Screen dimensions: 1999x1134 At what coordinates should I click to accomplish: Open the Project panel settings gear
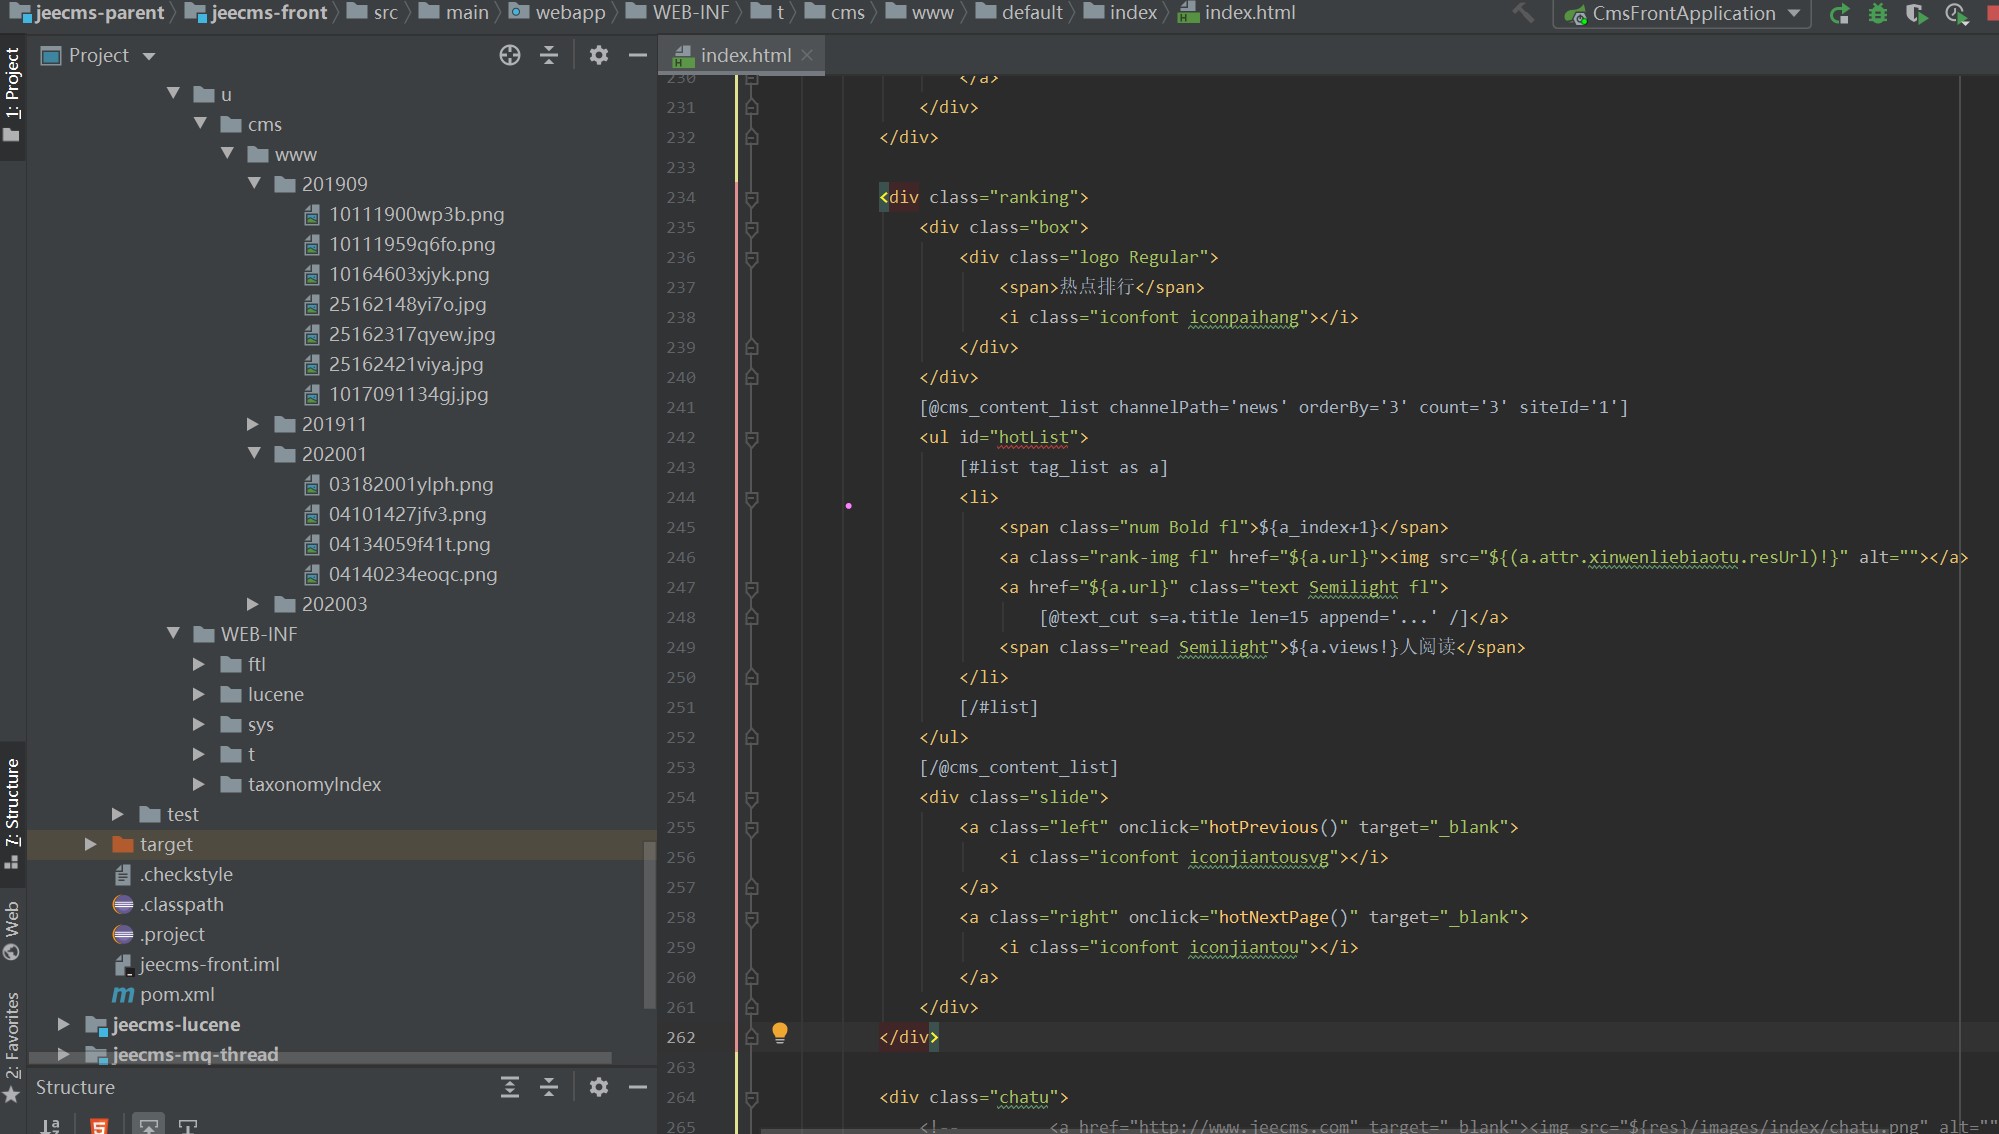[598, 56]
